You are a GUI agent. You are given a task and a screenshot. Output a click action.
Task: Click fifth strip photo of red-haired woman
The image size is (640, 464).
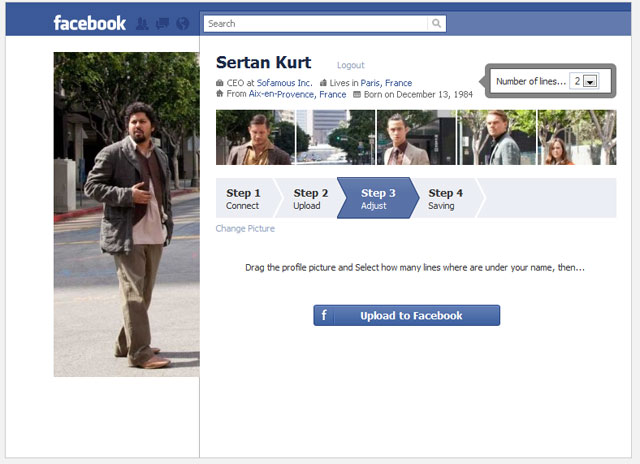[x=577, y=138]
